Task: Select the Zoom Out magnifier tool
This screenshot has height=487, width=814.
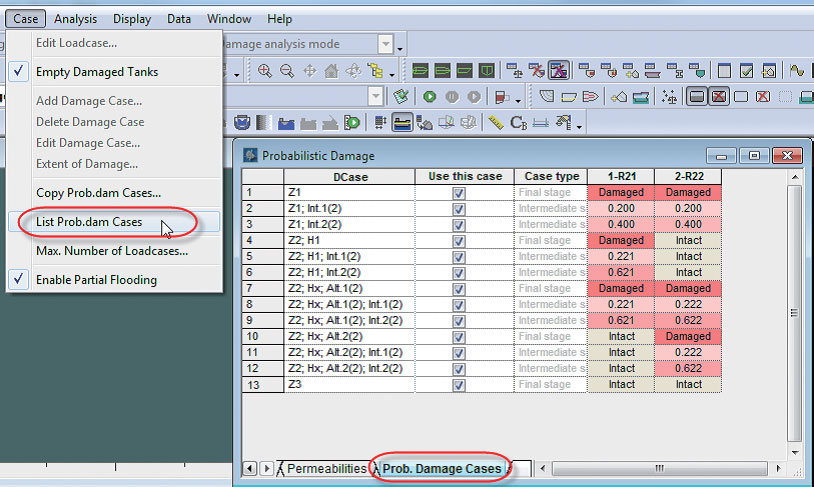Action: tap(287, 71)
